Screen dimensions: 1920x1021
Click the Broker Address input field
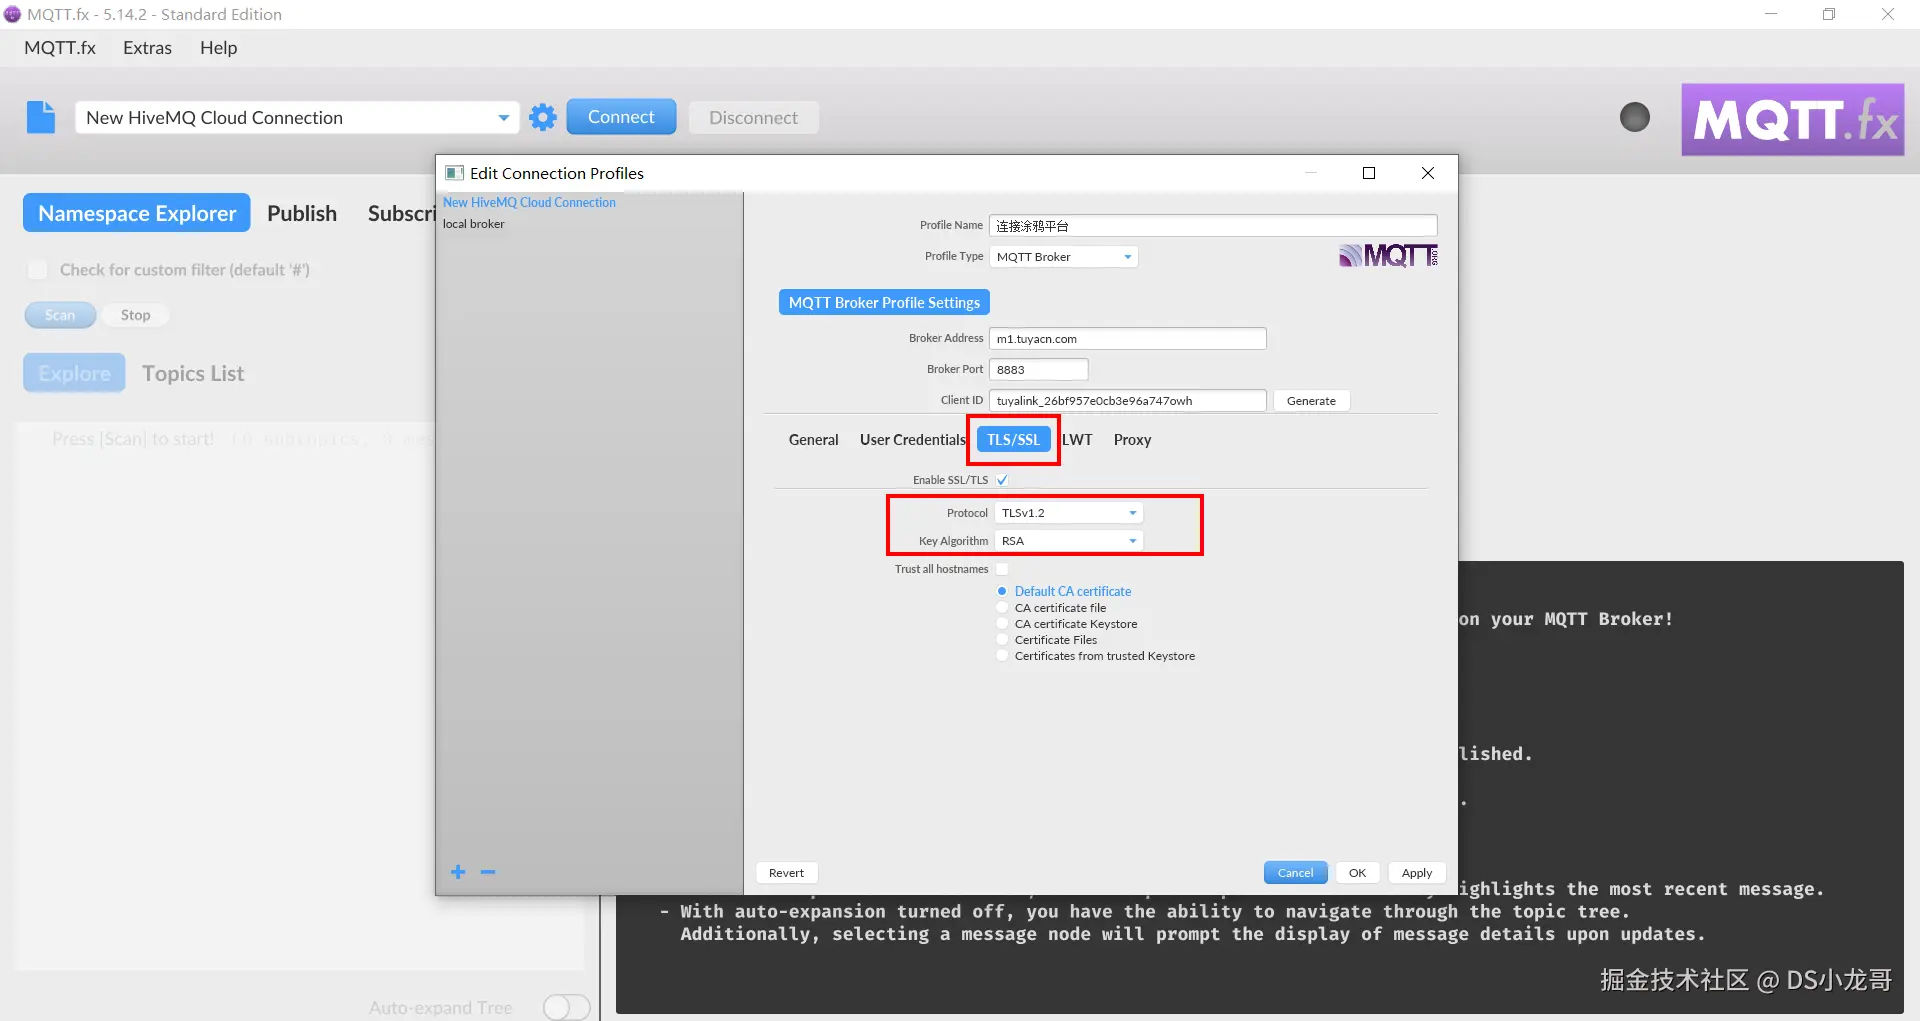[1127, 339]
